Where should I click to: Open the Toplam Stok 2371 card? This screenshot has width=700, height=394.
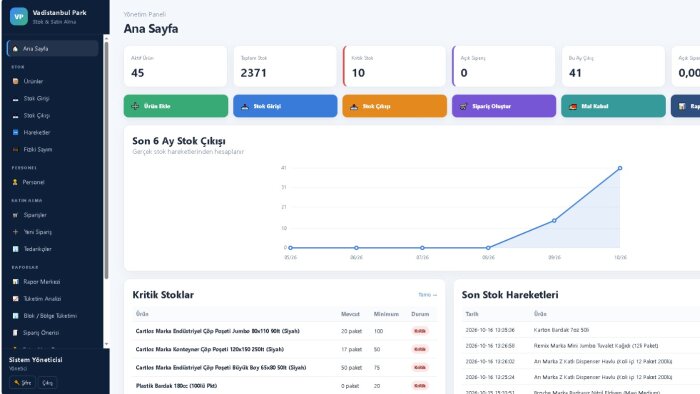(x=285, y=66)
